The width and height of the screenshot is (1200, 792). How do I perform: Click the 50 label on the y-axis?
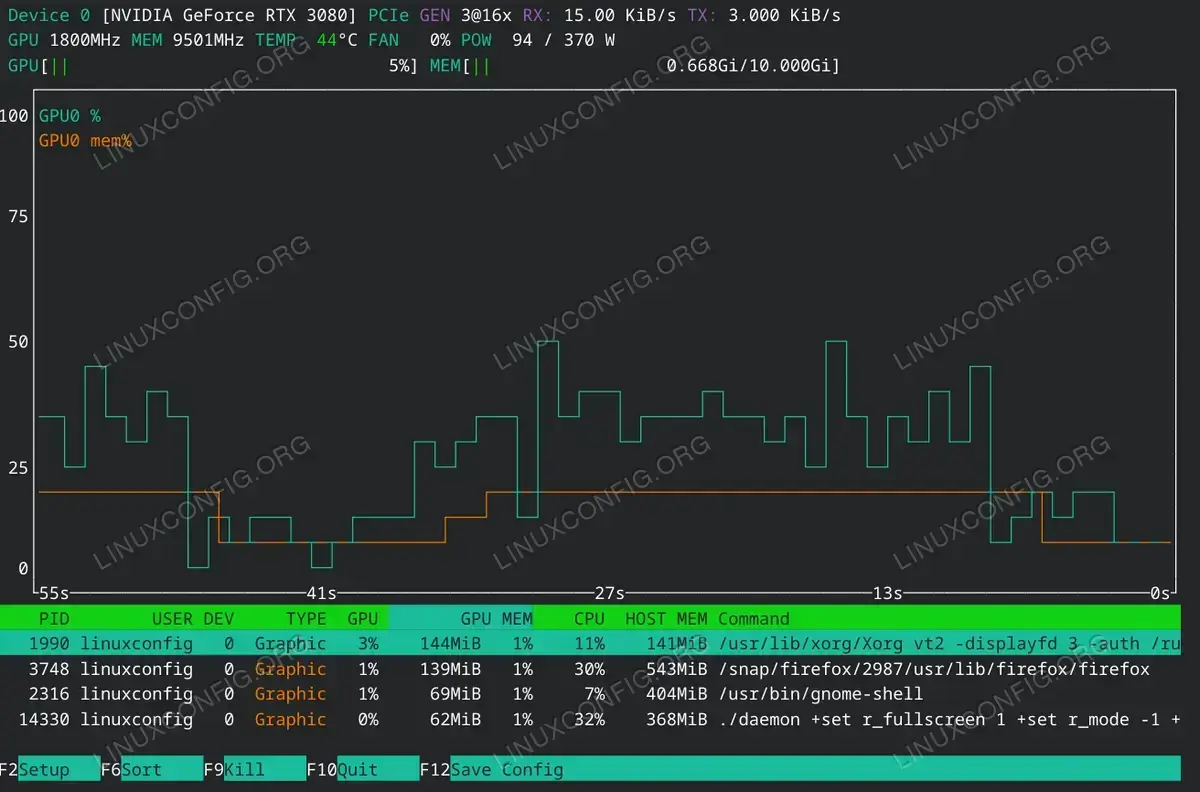[x=18, y=342]
